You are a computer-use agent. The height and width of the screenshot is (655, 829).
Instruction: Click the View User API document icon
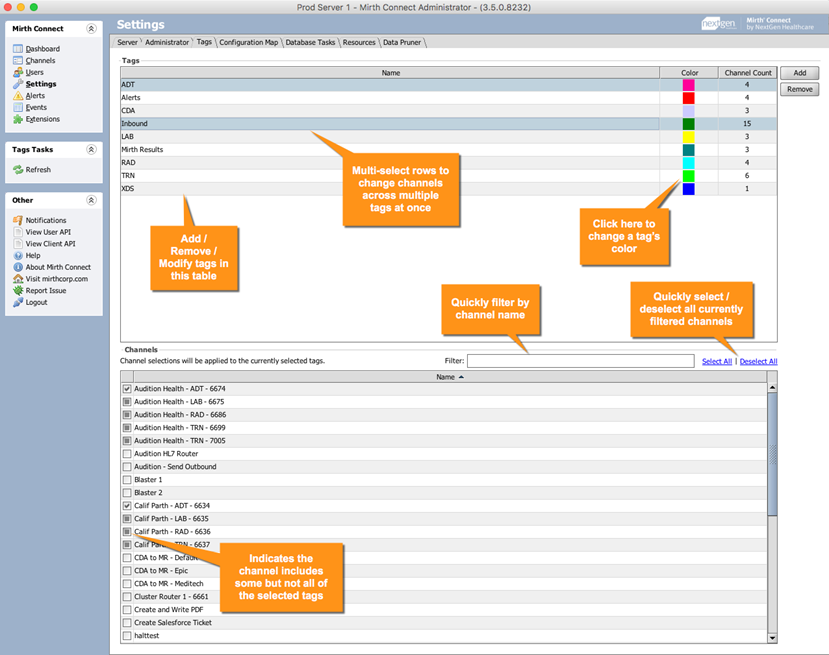(18, 232)
